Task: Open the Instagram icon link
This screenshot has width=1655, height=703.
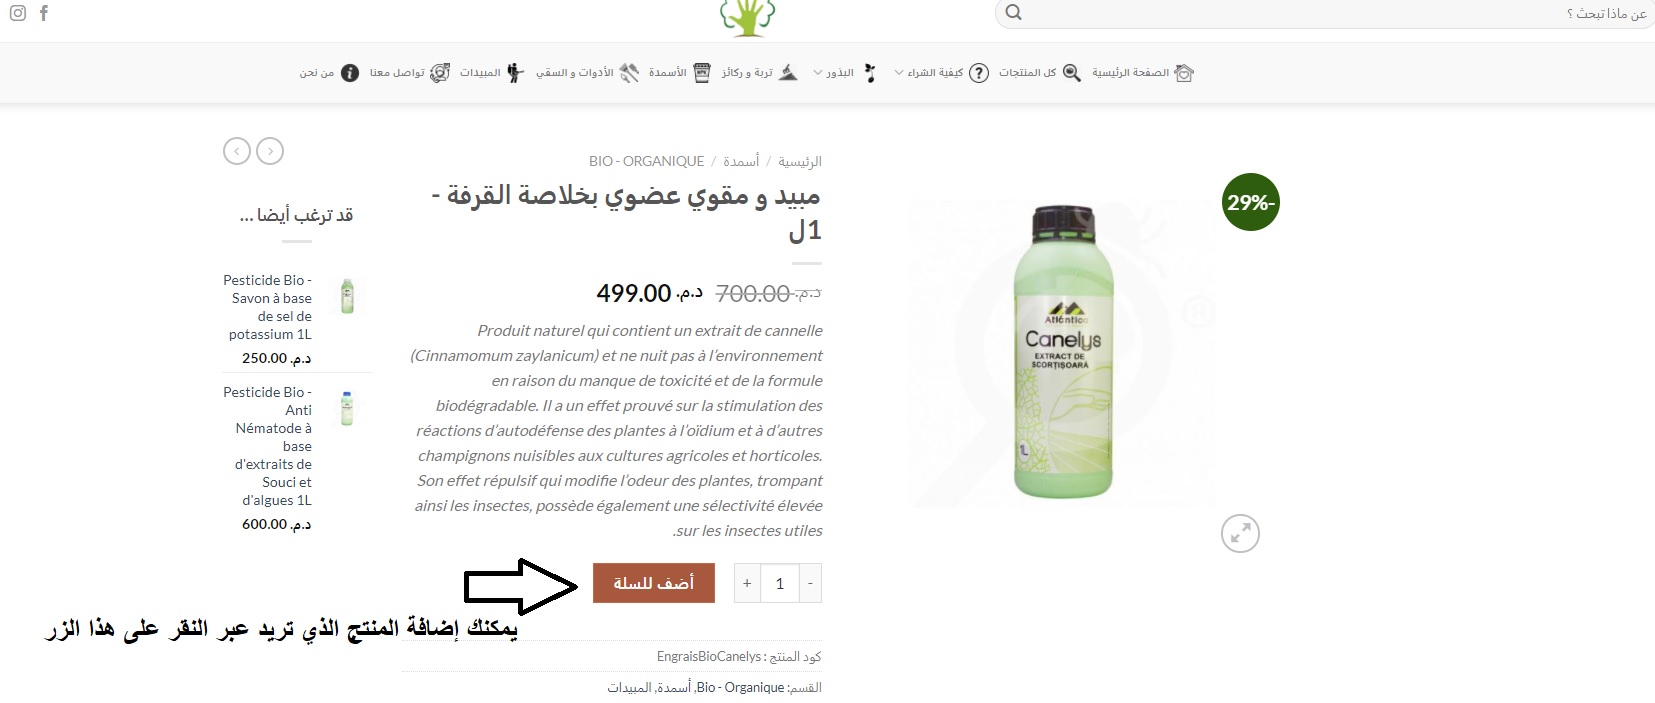Action: [x=17, y=13]
